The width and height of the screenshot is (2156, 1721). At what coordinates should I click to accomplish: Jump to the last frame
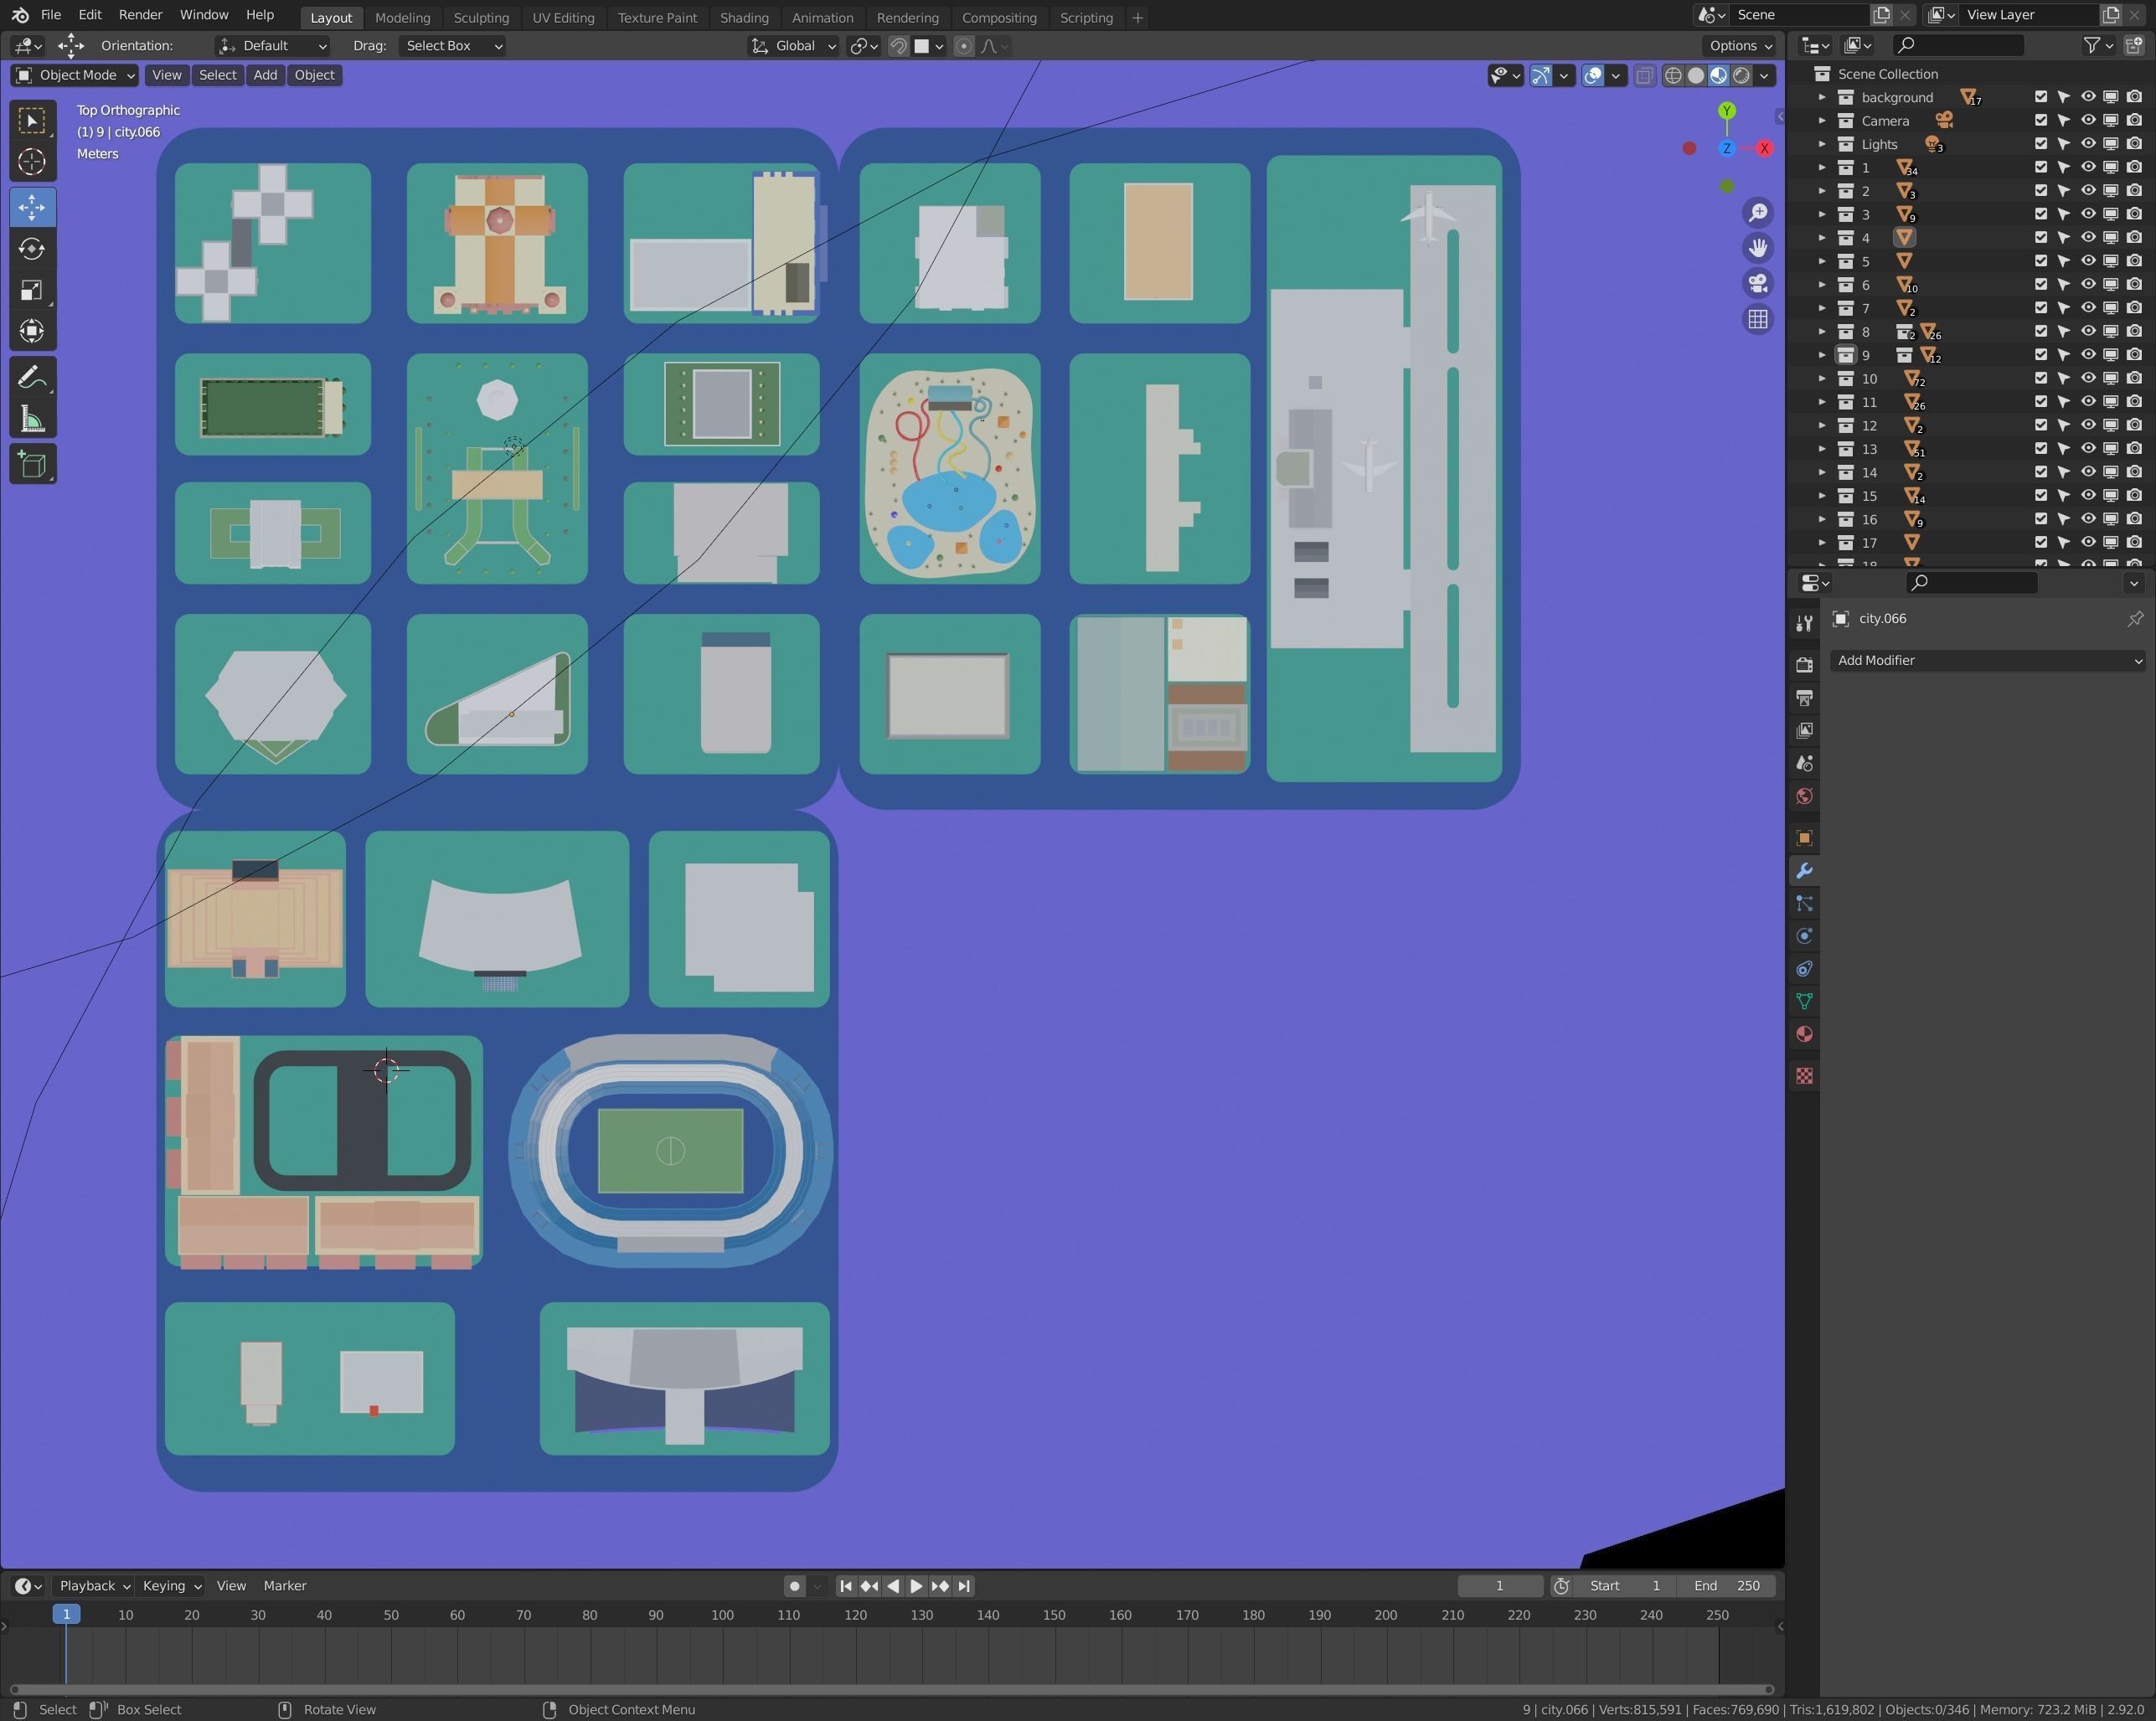pyautogui.click(x=964, y=1586)
